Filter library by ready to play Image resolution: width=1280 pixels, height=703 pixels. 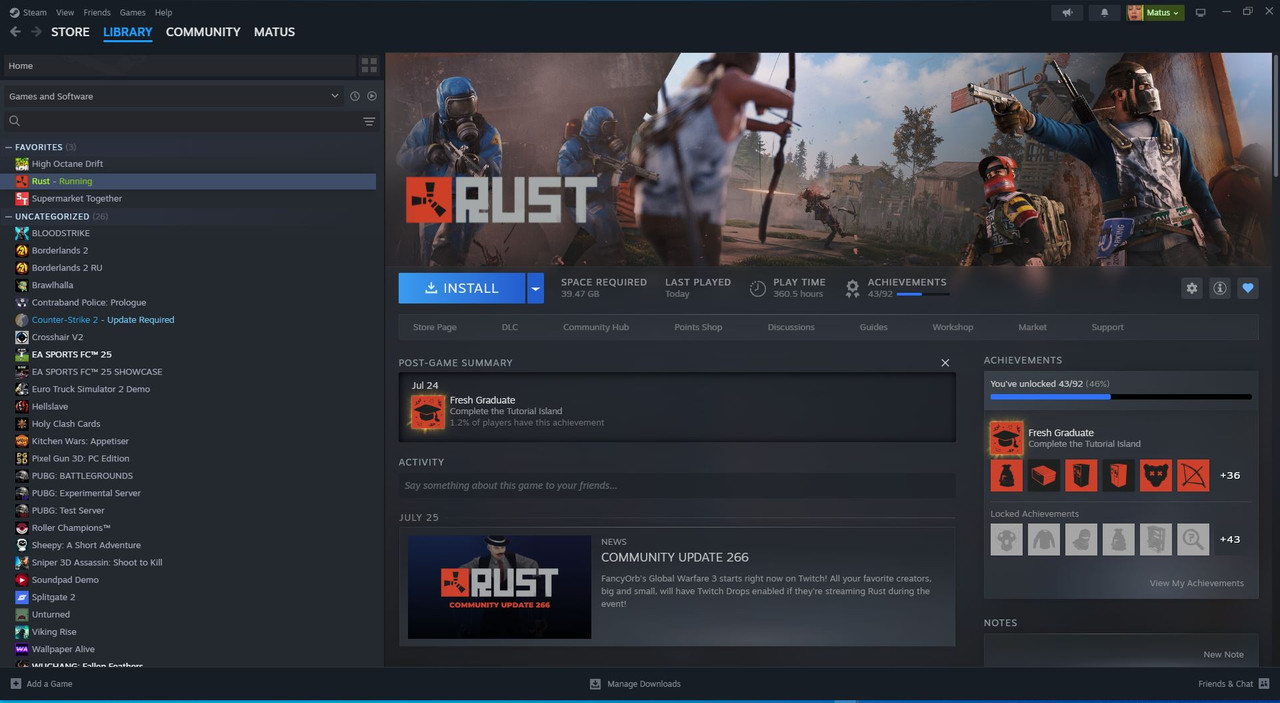[371, 96]
